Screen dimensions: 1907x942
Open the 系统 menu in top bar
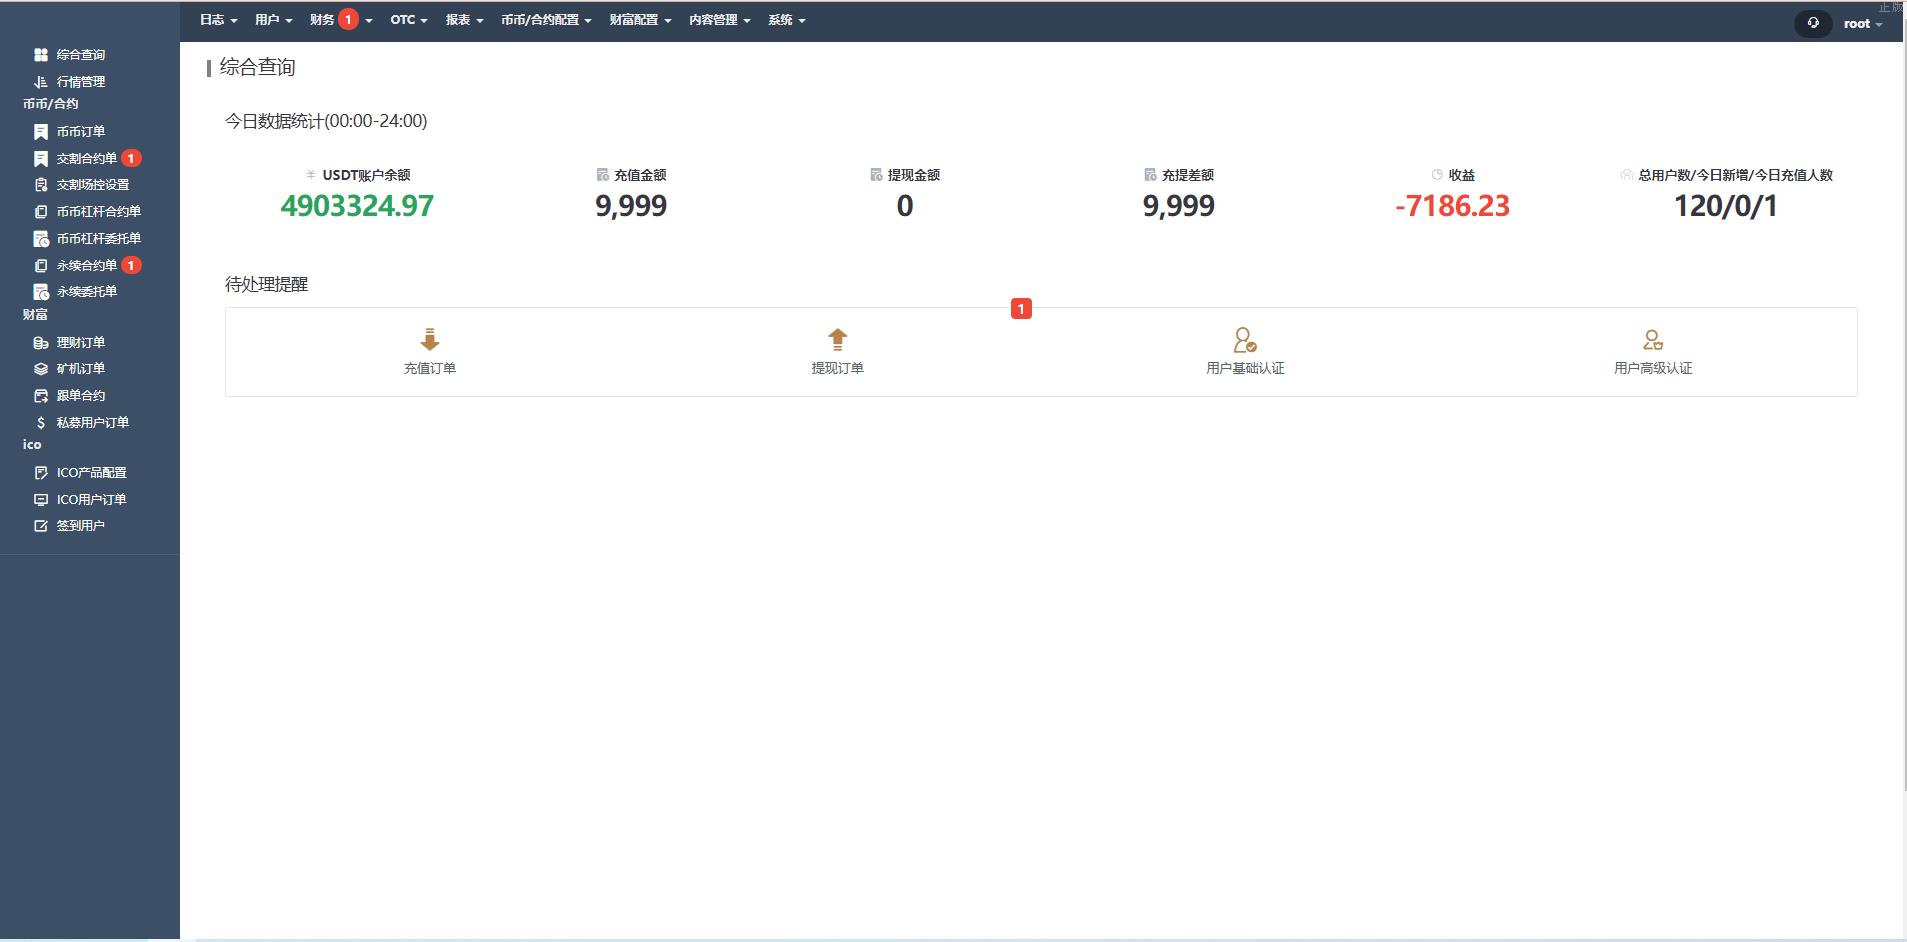[786, 20]
